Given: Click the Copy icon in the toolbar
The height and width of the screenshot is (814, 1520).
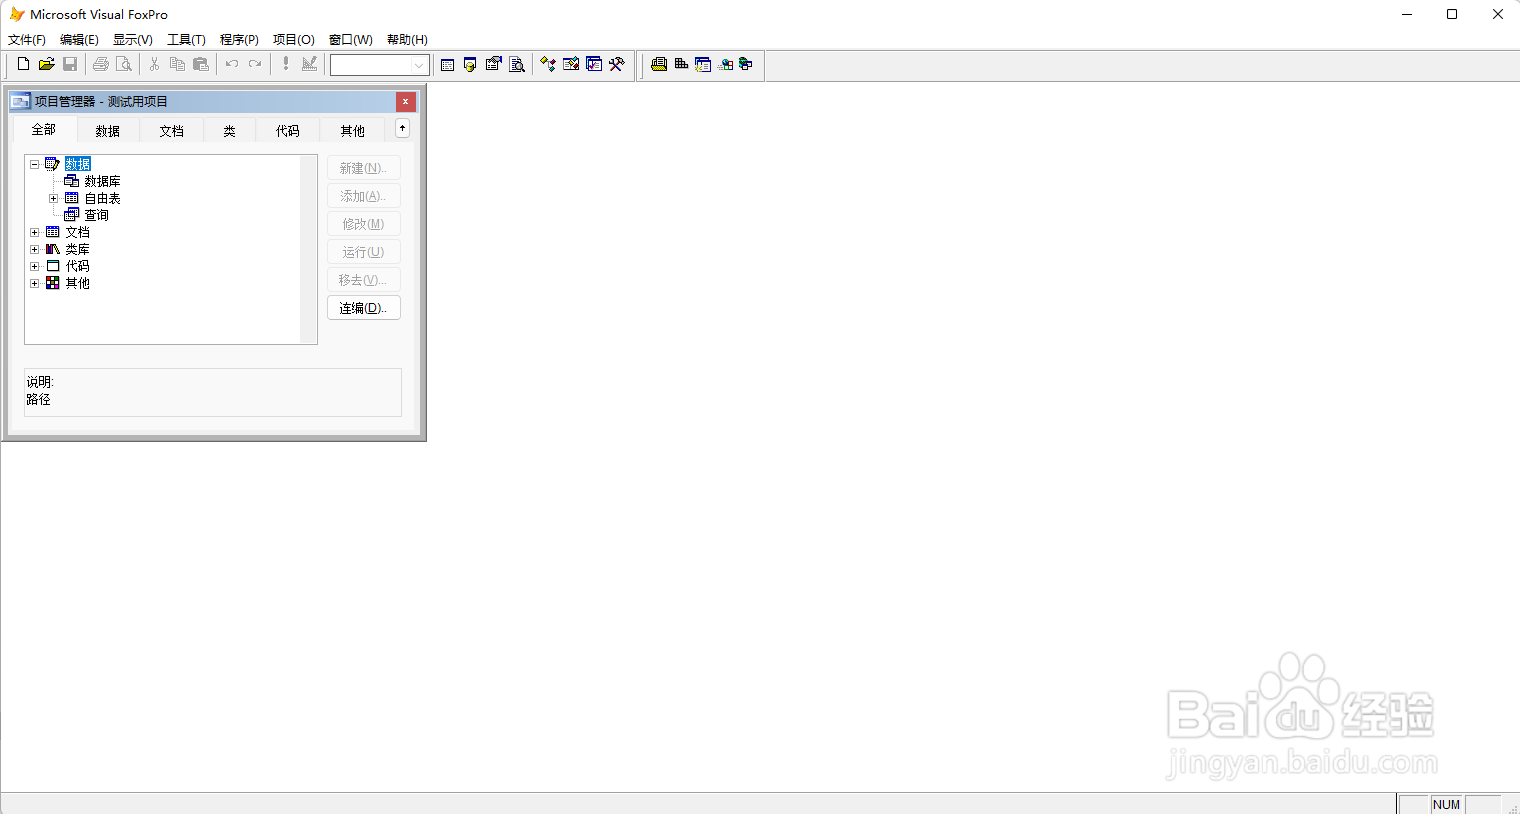Looking at the screenshot, I should pos(177,64).
